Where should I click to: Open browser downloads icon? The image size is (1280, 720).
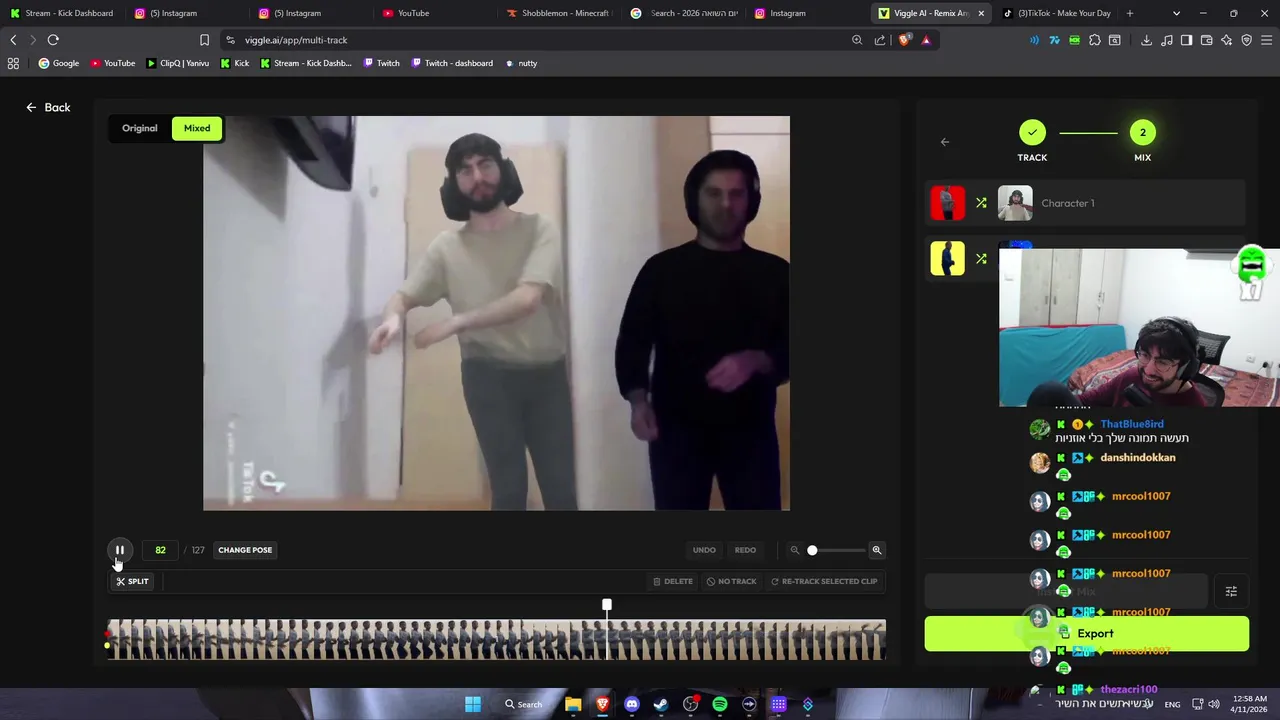click(x=1146, y=40)
